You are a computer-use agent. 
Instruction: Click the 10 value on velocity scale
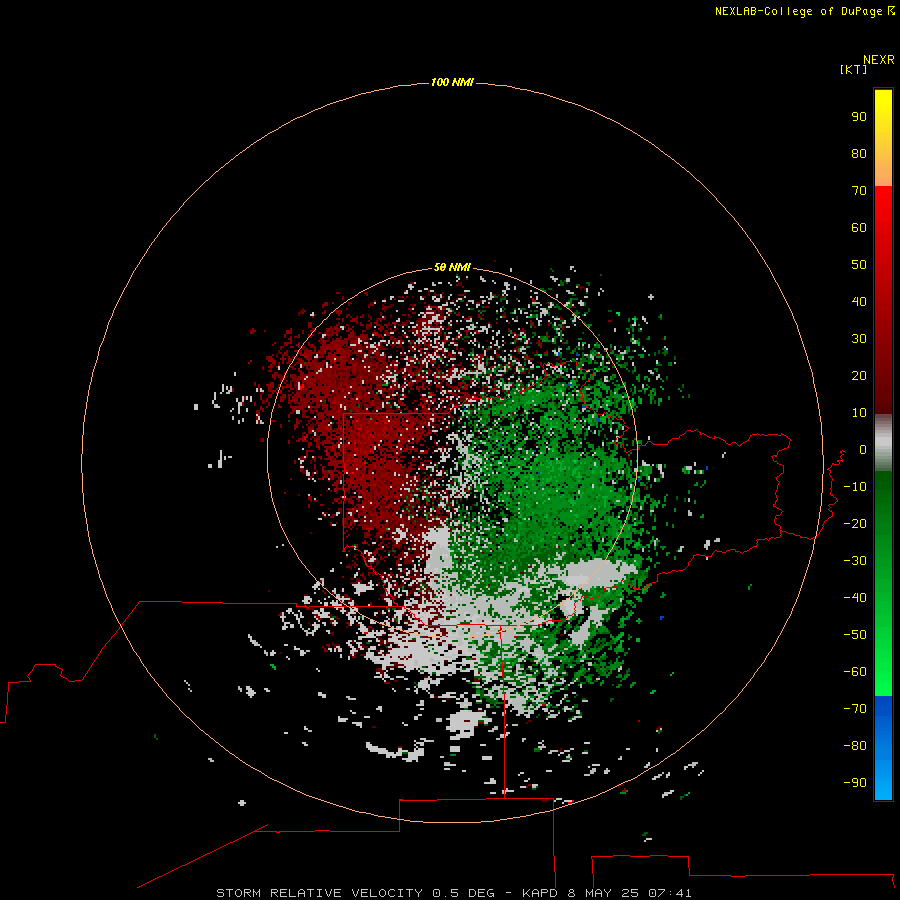pyautogui.click(x=859, y=413)
